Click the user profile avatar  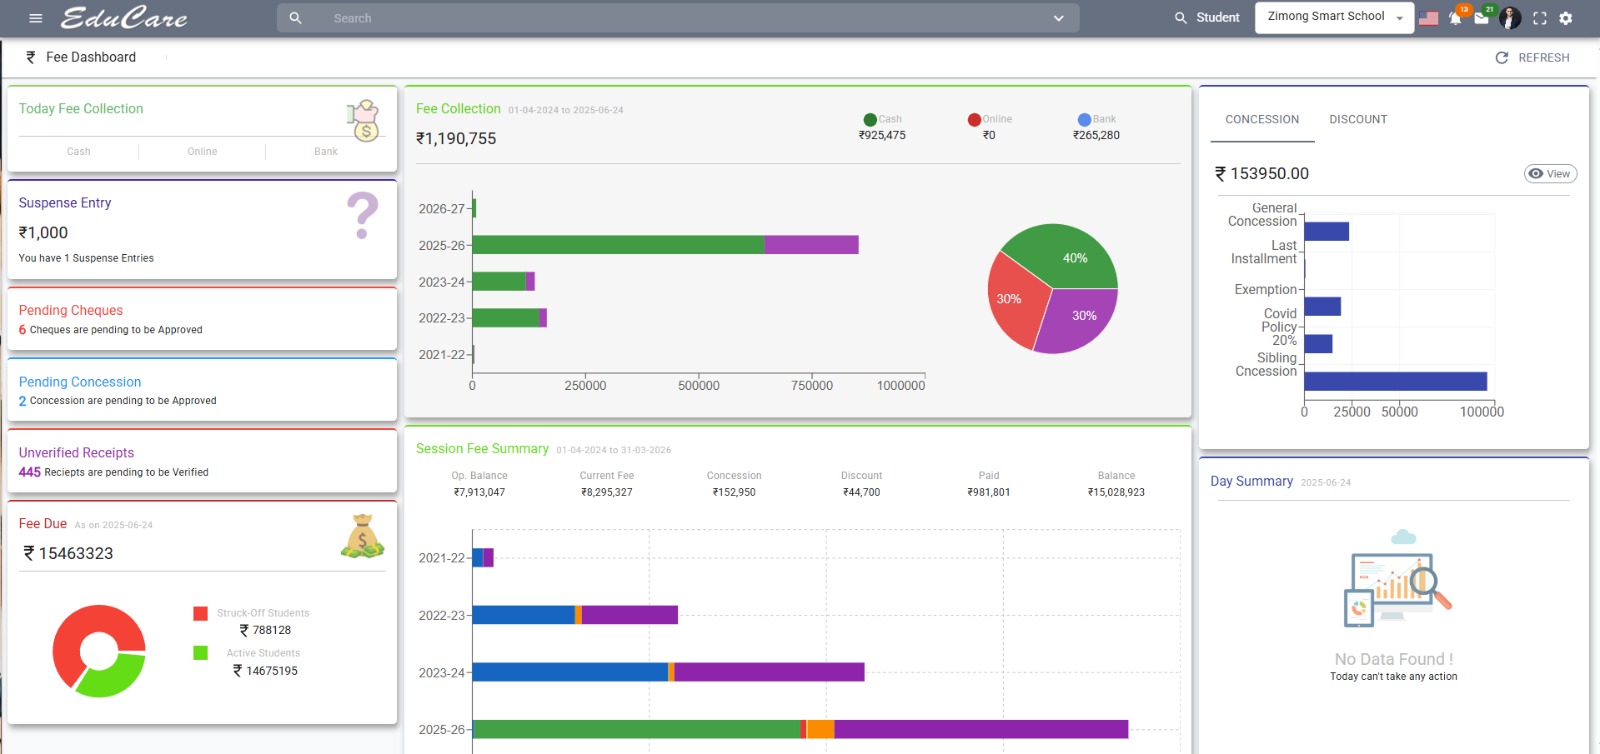[1510, 18]
